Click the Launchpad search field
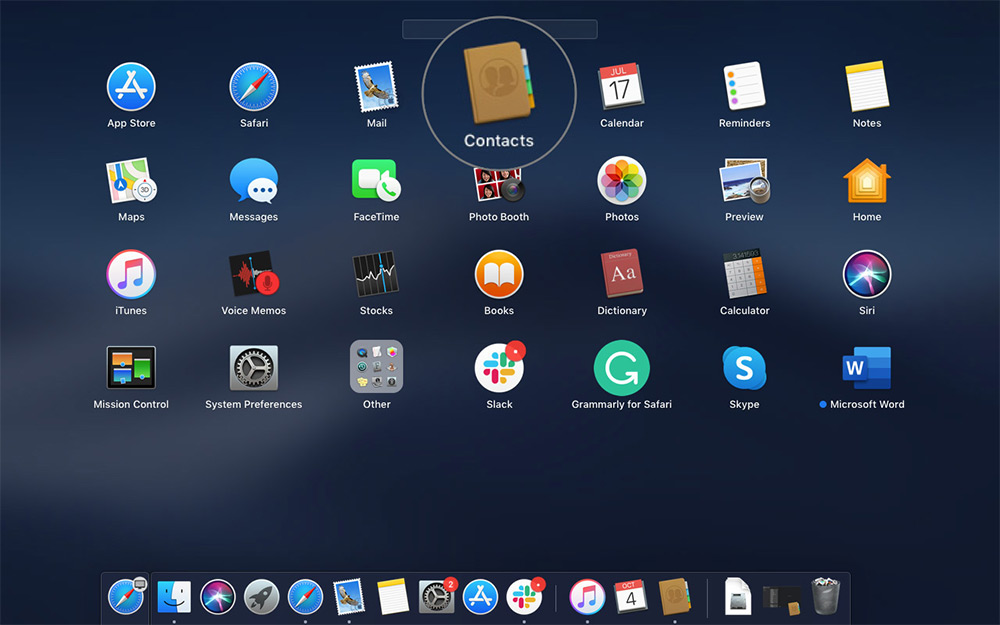This screenshot has height=625, width=1000. tap(499, 29)
